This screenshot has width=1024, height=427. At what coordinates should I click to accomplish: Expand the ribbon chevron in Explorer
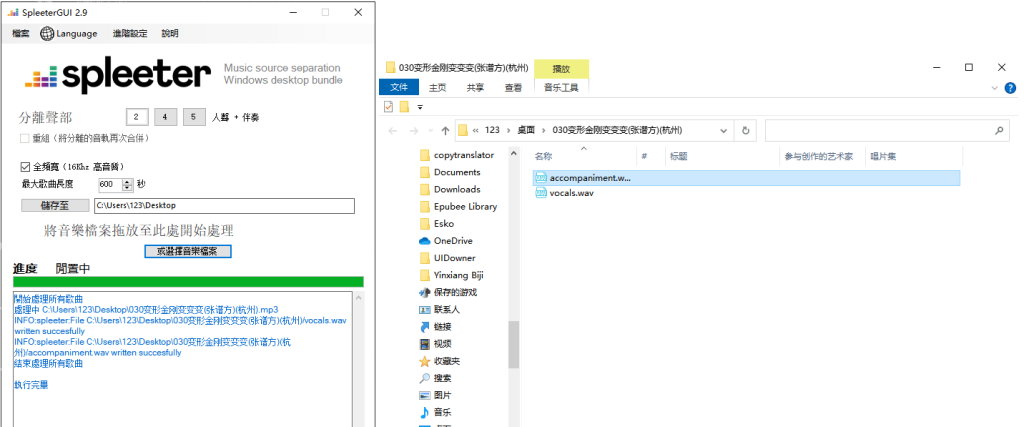995,87
